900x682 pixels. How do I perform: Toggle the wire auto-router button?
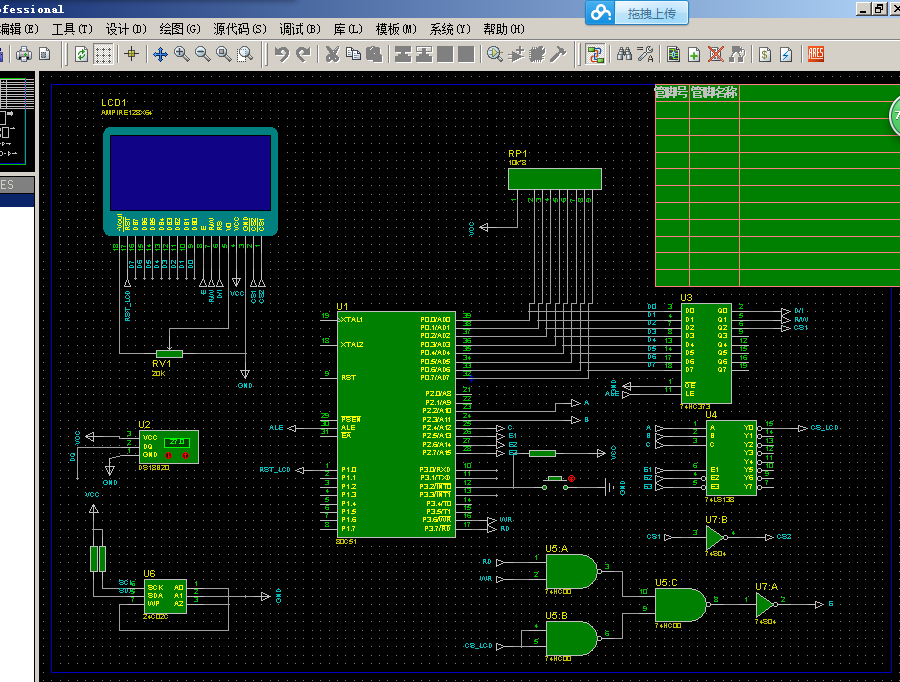[595, 55]
